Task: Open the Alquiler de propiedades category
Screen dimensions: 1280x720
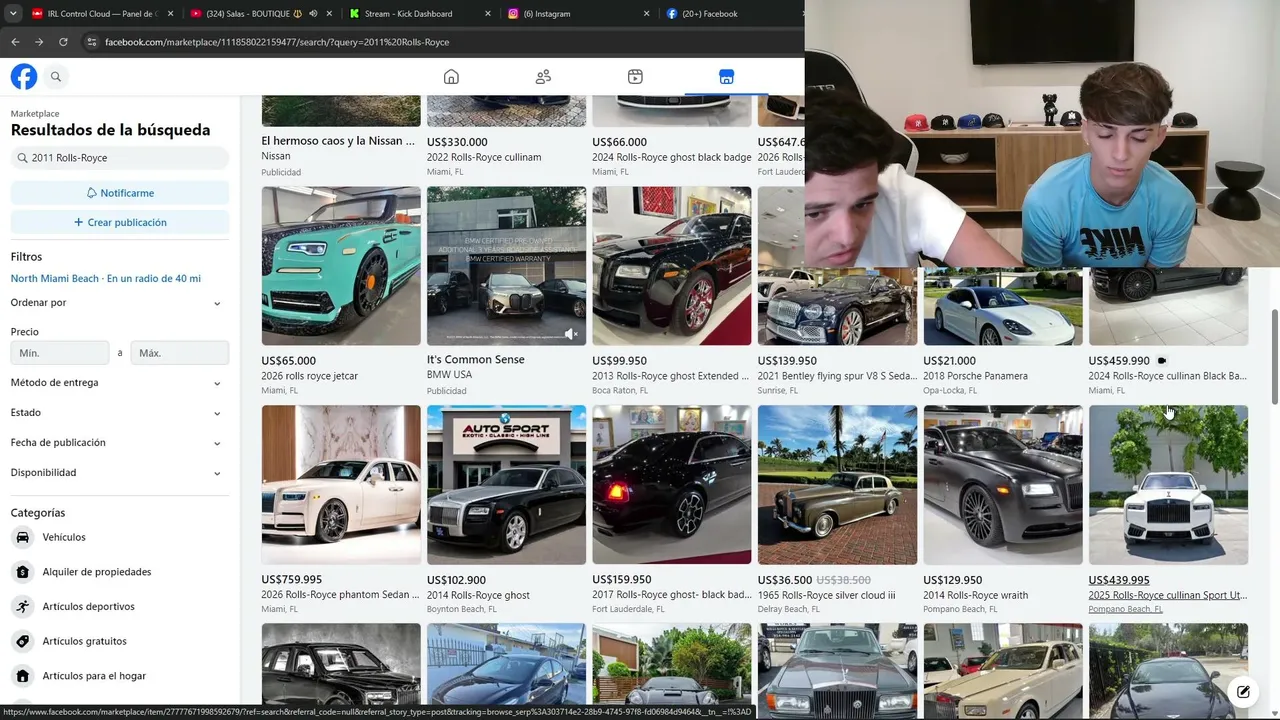Action: (x=97, y=572)
